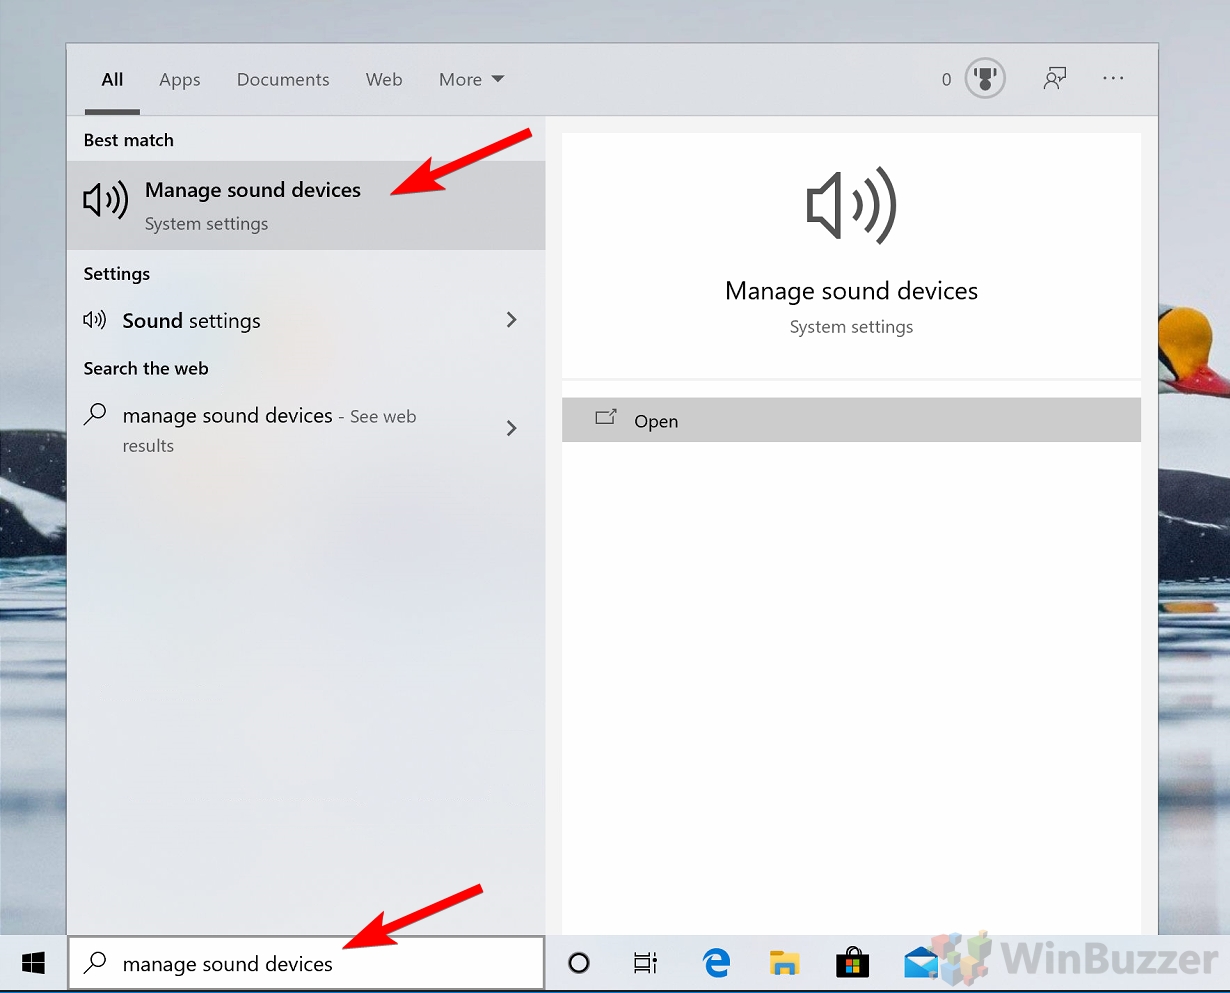Screen dimensions: 1230x993
Task: Open the feedback person icon
Action: point(1054,78)
